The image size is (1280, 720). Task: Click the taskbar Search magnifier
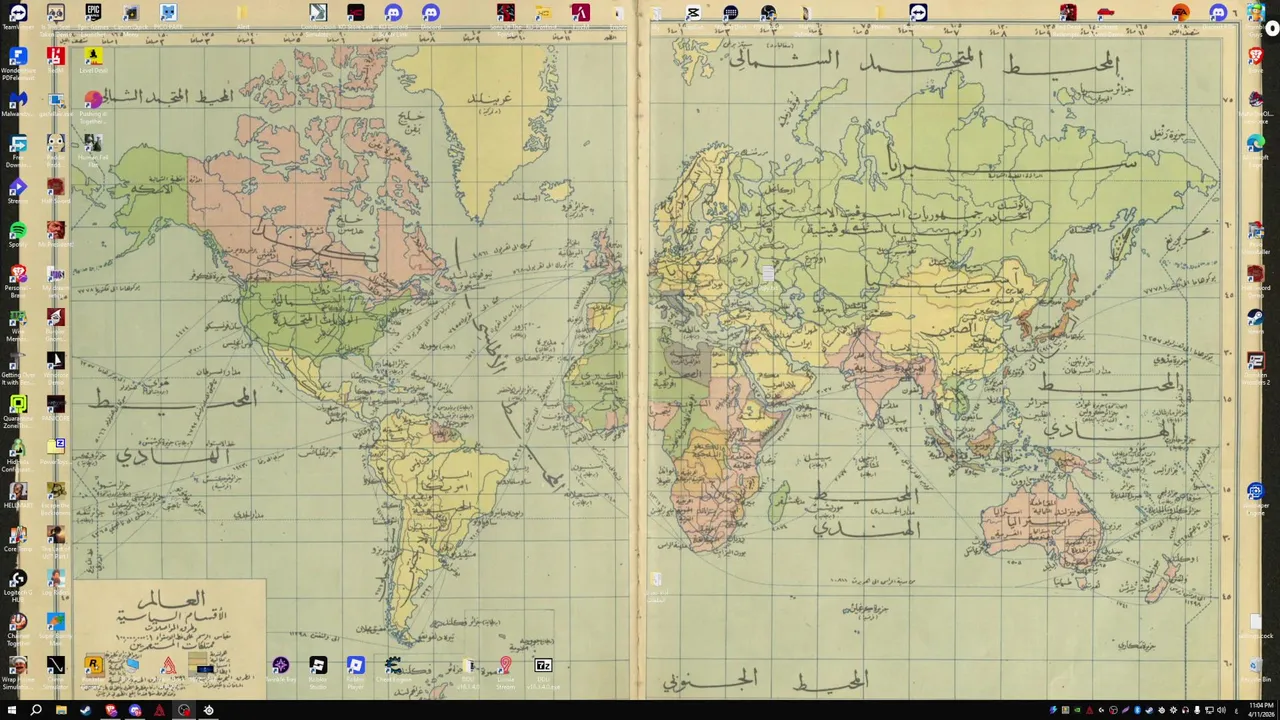pos(36,710)
